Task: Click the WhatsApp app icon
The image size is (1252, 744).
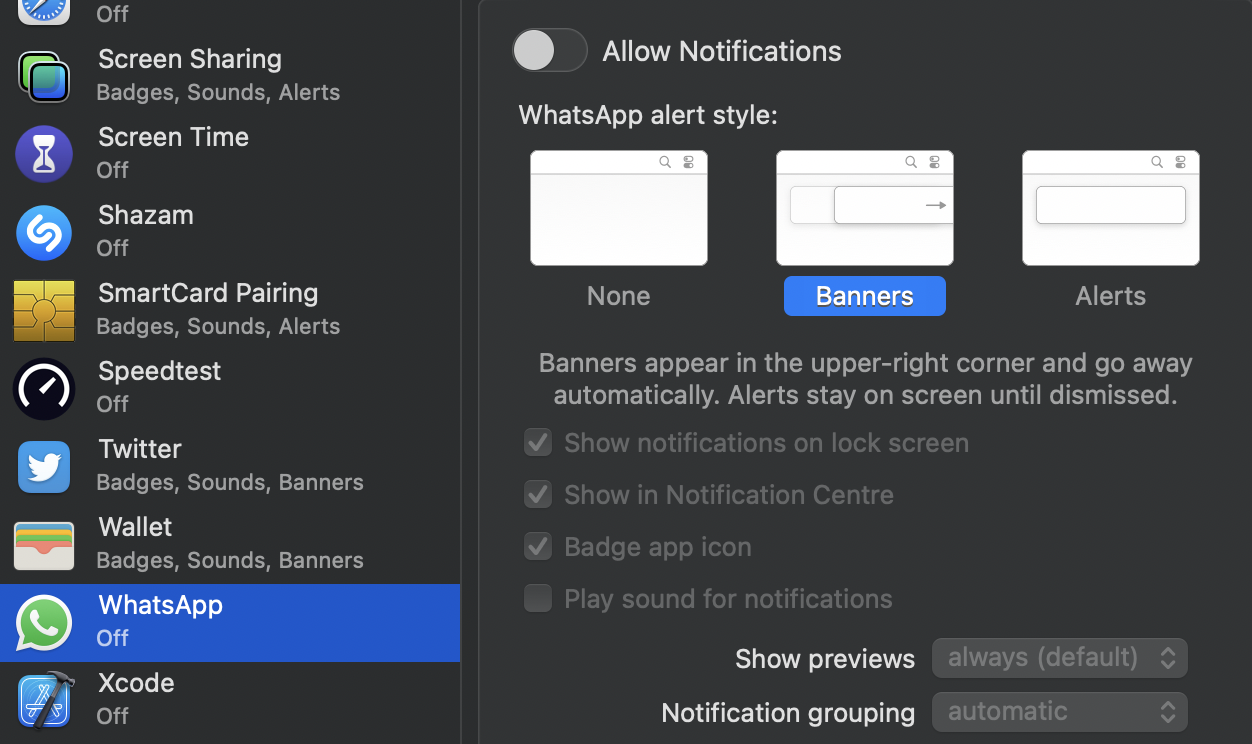Action: pyautogui.click(x=44, y=623)
